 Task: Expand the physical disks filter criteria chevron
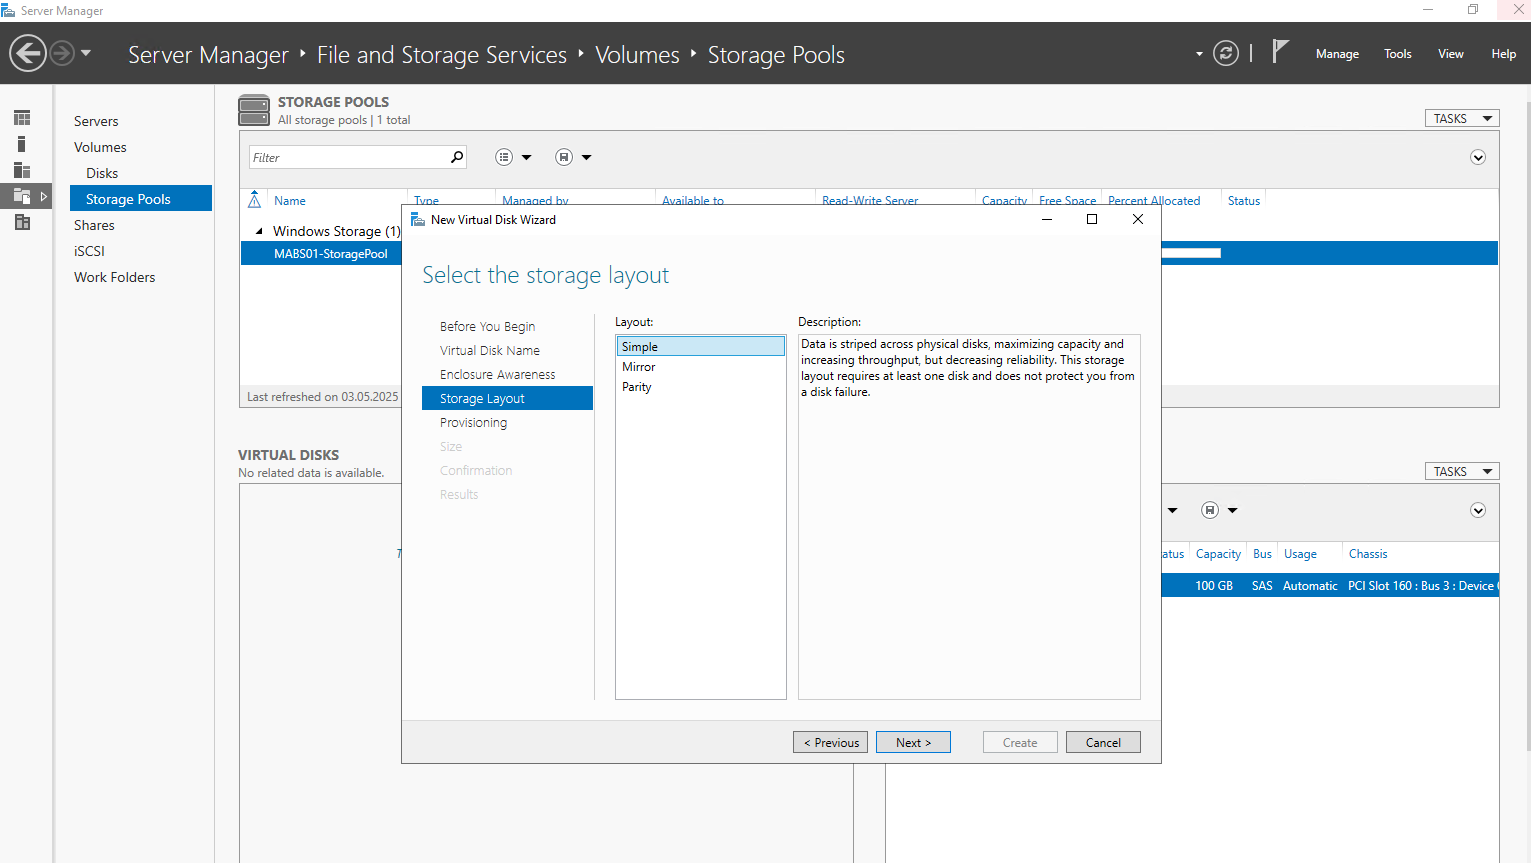tap(1478, 510)
